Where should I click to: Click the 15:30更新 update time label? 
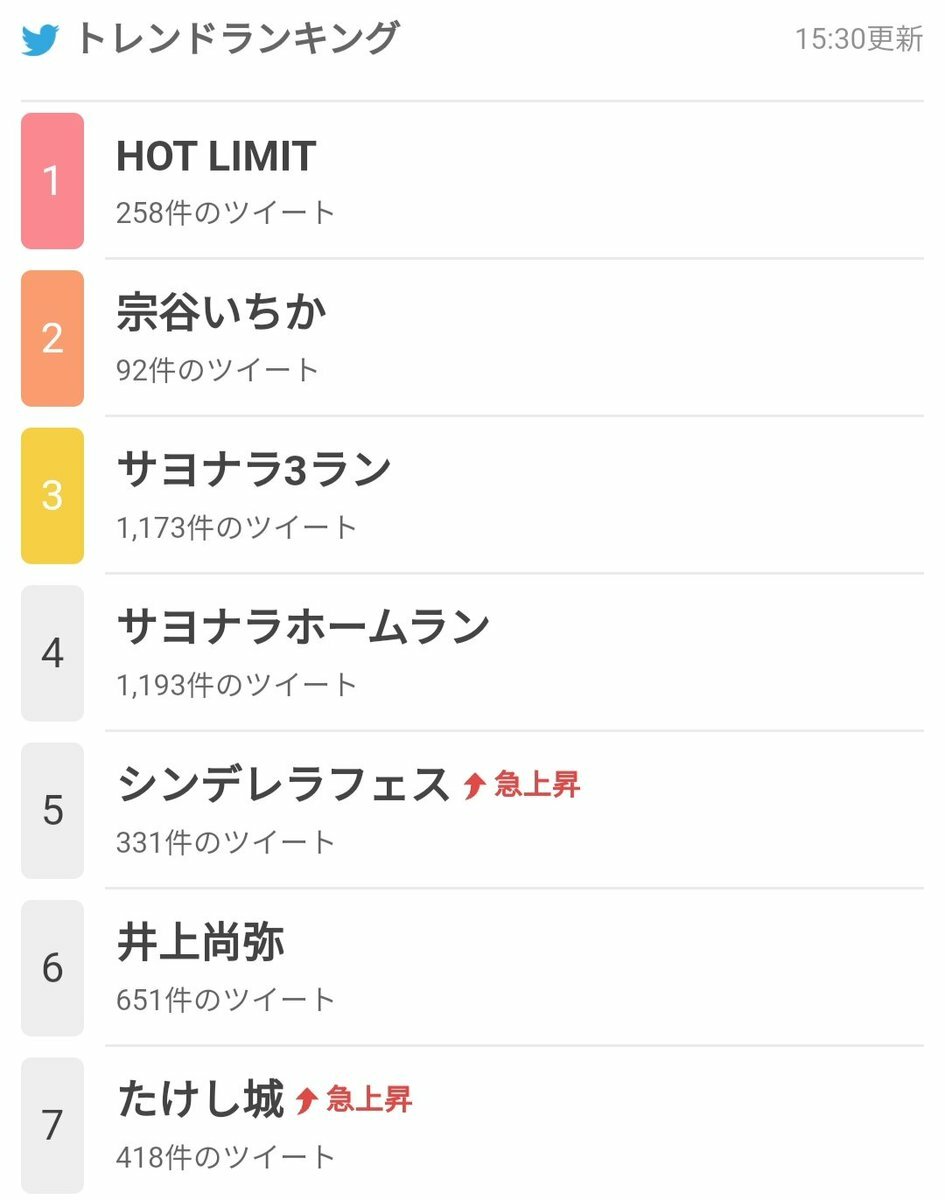(x=859, y=40)
